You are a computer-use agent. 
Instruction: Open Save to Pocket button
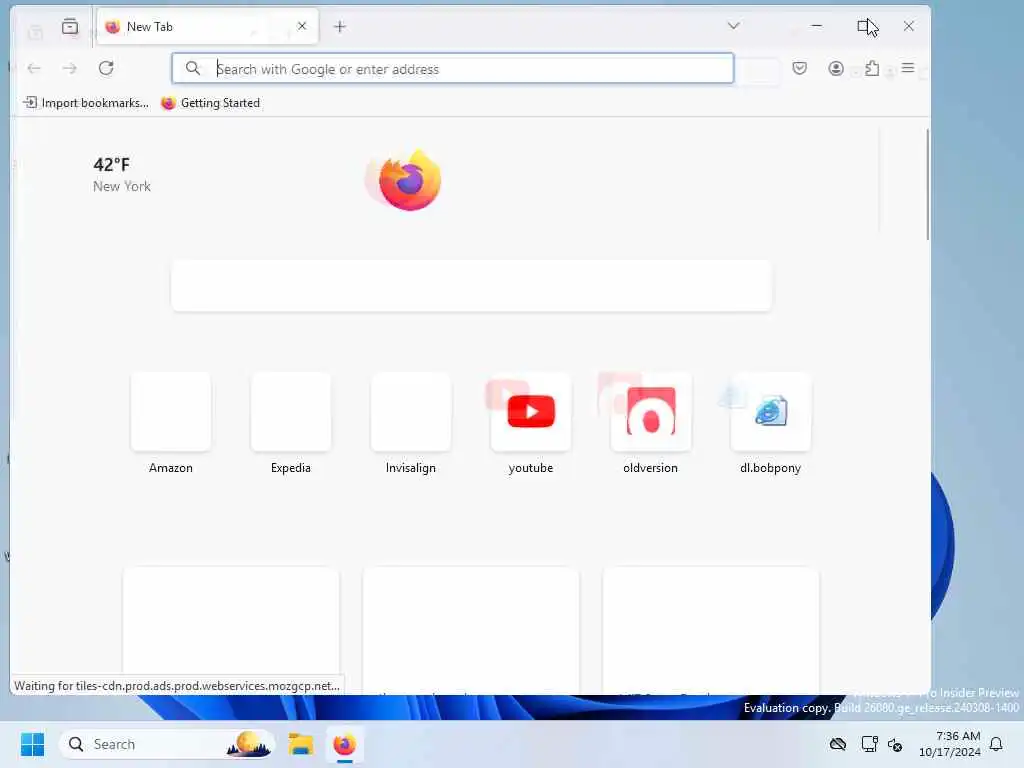click(799, 69)
